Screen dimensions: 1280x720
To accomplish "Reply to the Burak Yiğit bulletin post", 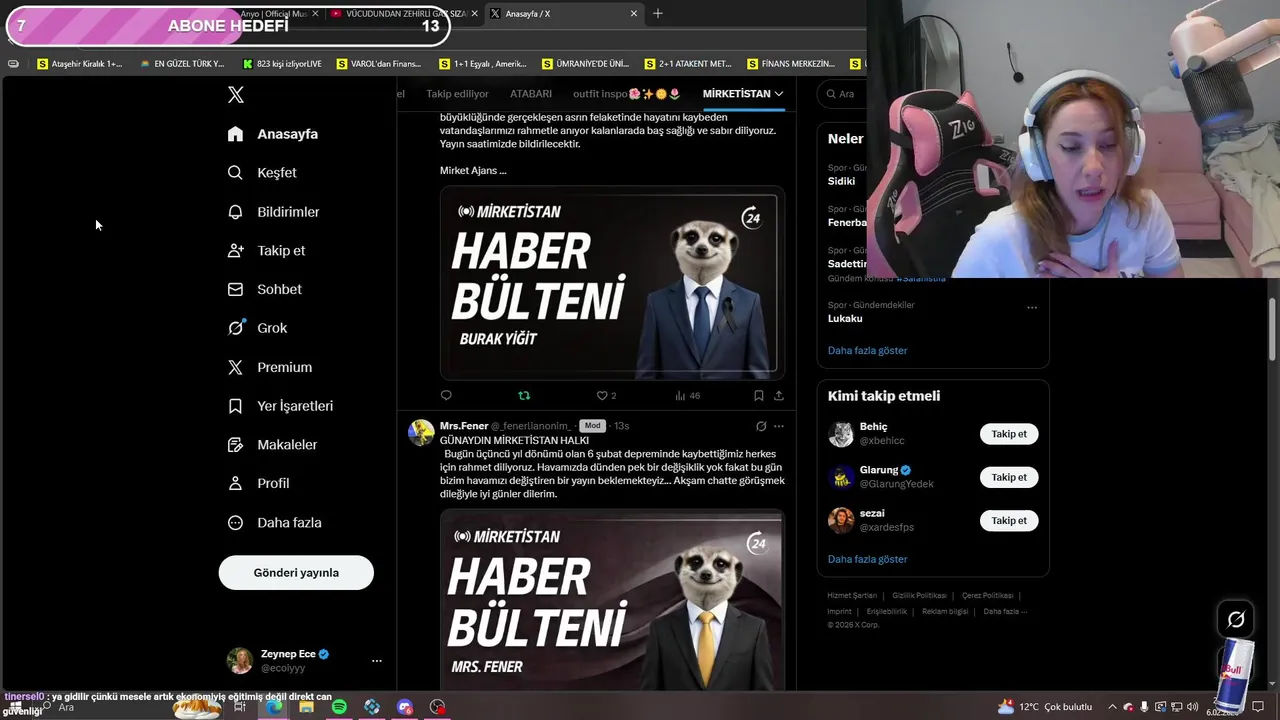I will 446,395.
